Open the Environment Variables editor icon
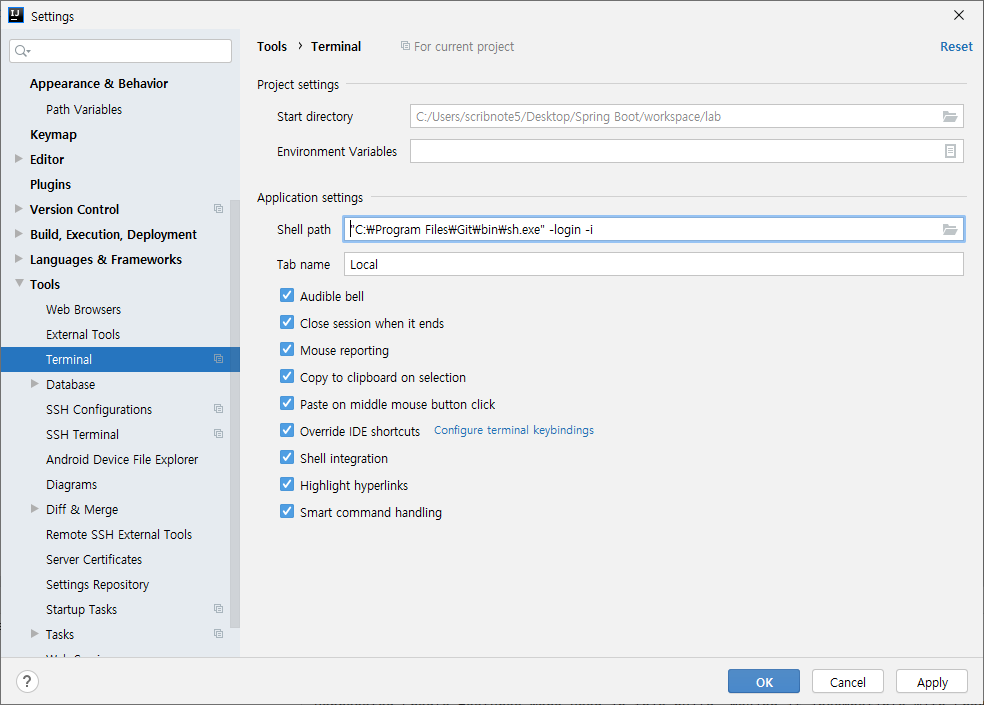Image resolution: width=984 pixels, height=705 pixels. coord(950,151)
